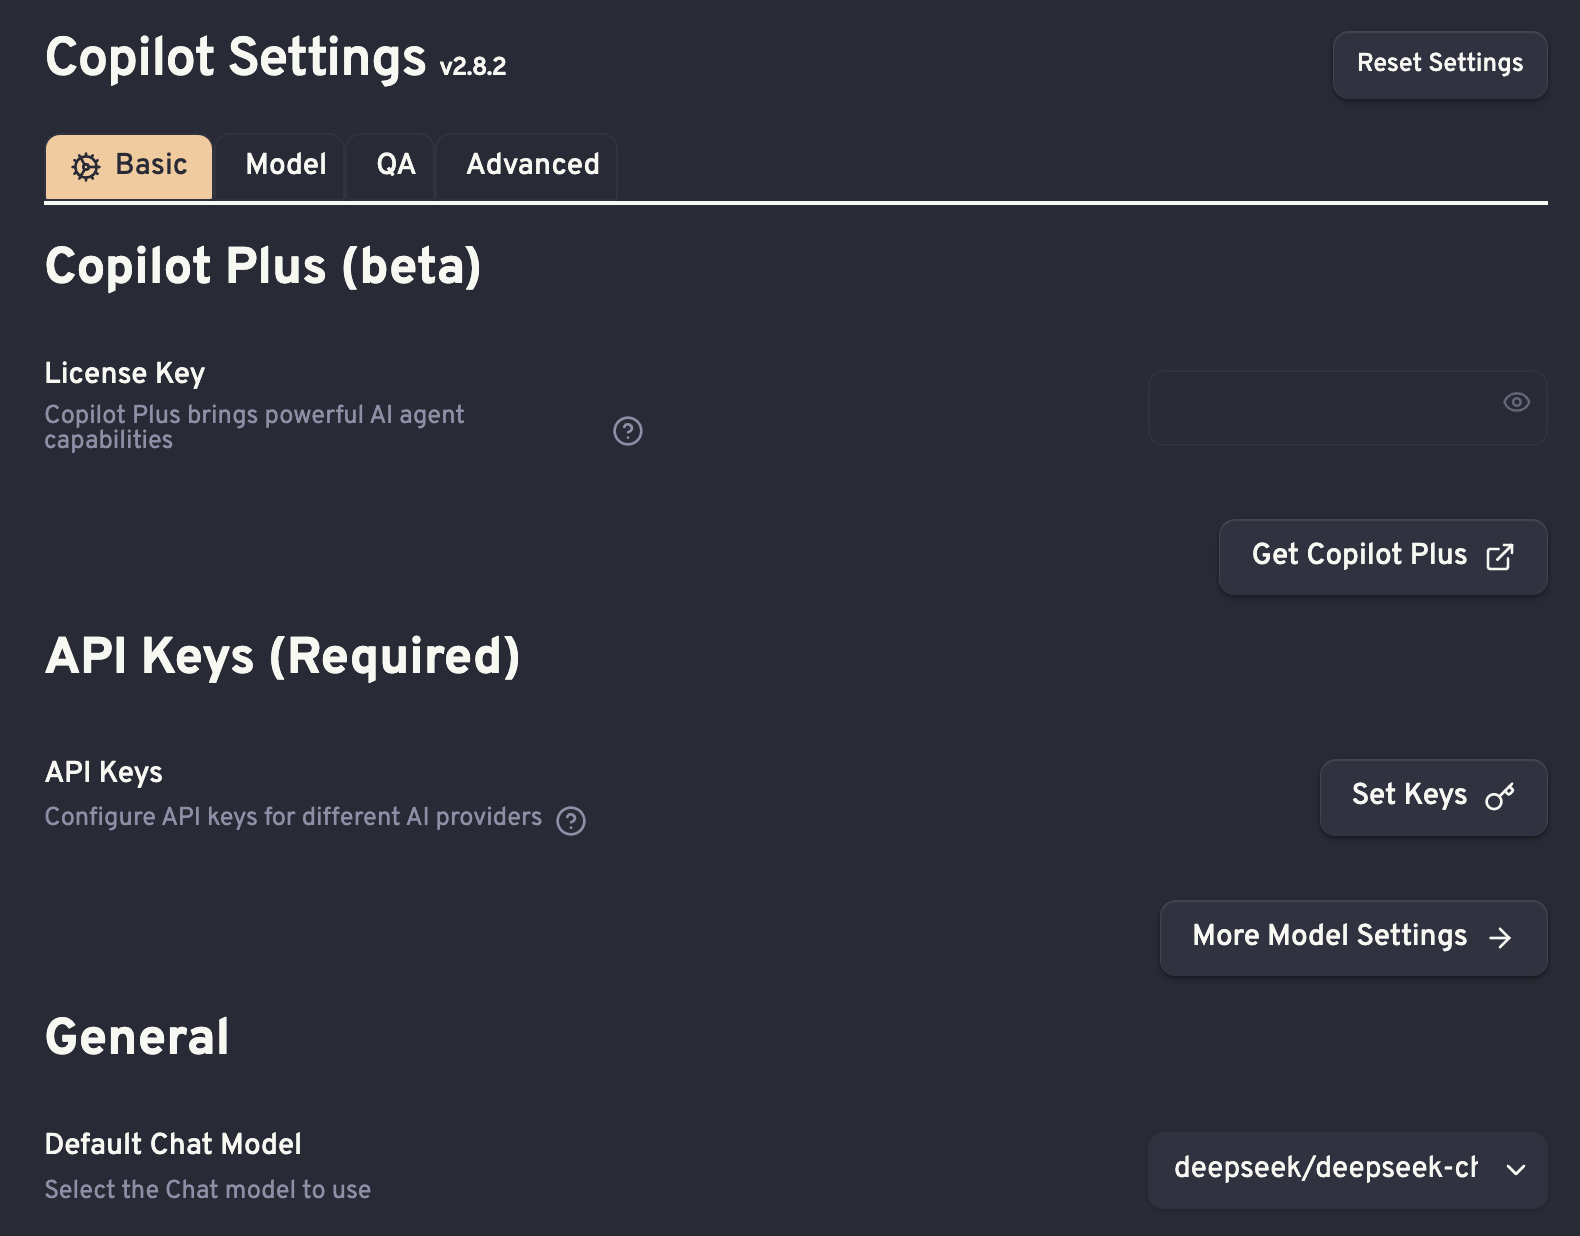
Task: Click the Reset Settings button
Action: [1440, 65]
